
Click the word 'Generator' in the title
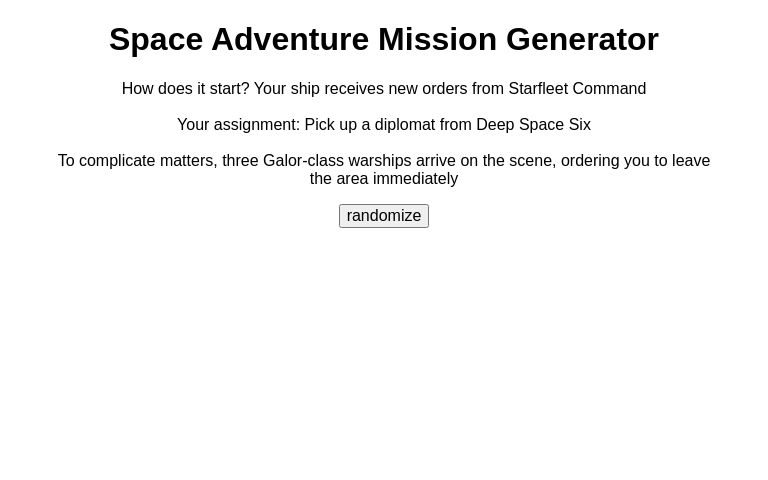click(x=582, y=39)
